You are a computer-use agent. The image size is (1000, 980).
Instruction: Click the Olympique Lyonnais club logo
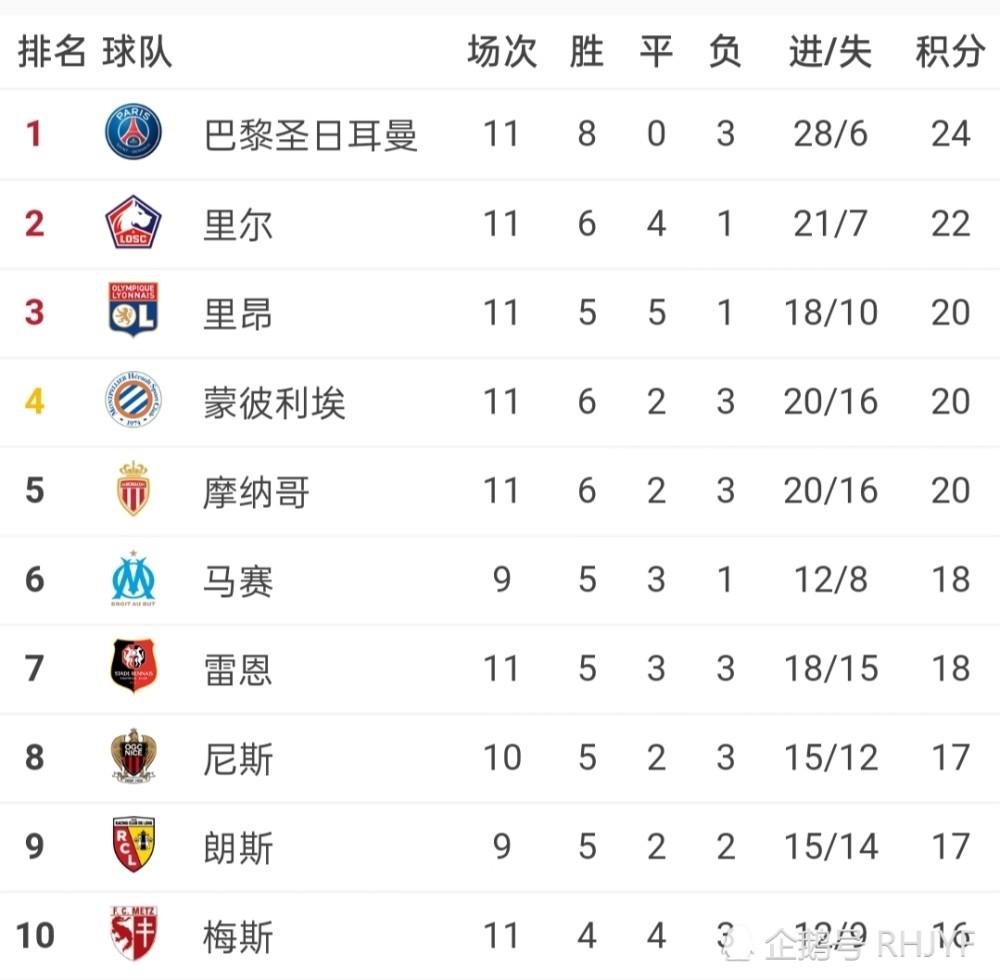click(x=133, y=311)
